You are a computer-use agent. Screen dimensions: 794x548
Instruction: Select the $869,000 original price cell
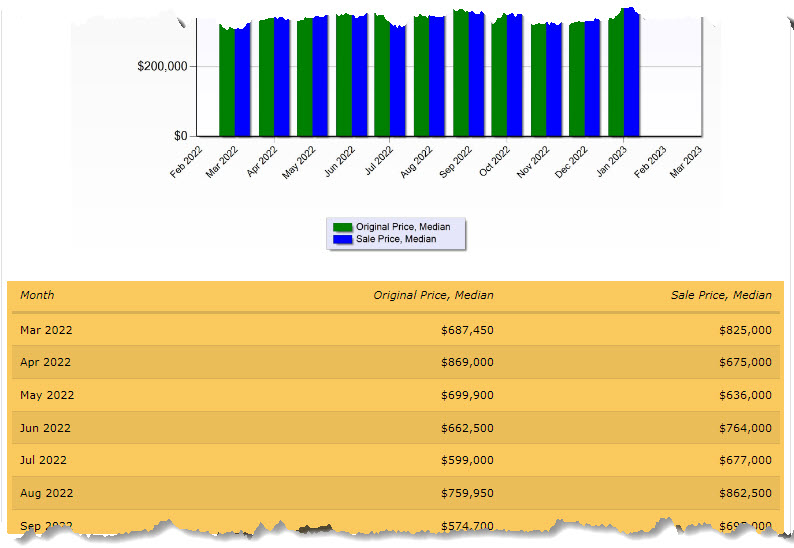pyautogui.click(x=466, y=362)
